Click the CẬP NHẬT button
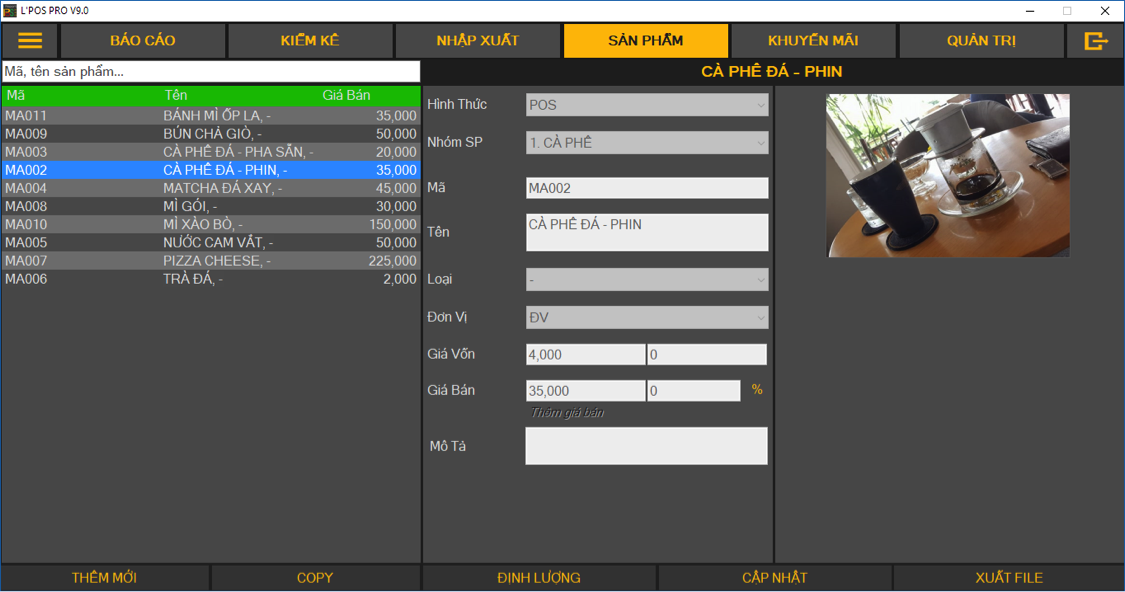 pos(775,578)
